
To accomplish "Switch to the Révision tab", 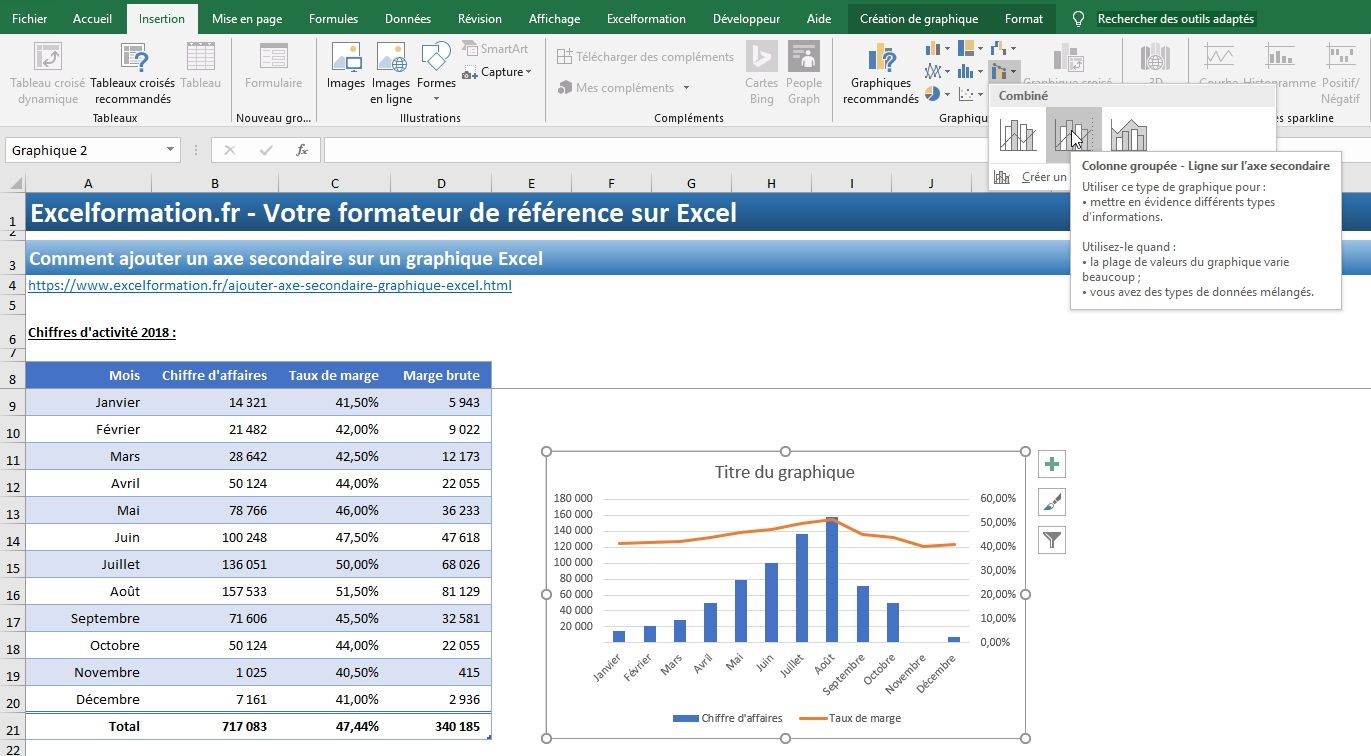I will pyautogui.click(x=480, y=18).
